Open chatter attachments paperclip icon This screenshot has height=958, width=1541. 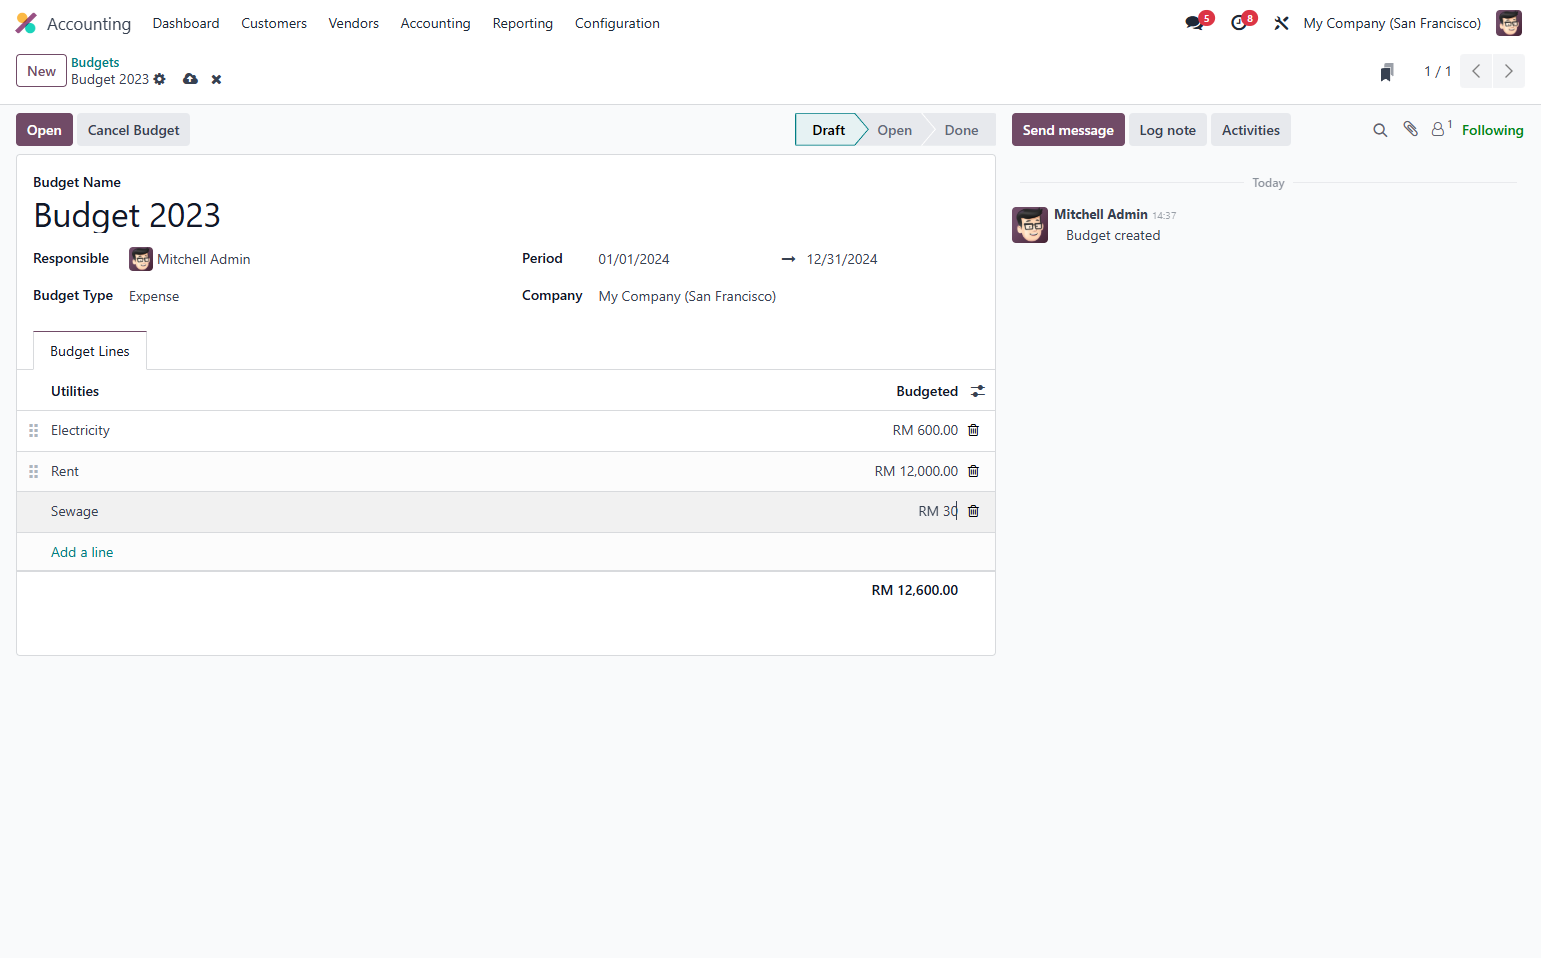1410,129
